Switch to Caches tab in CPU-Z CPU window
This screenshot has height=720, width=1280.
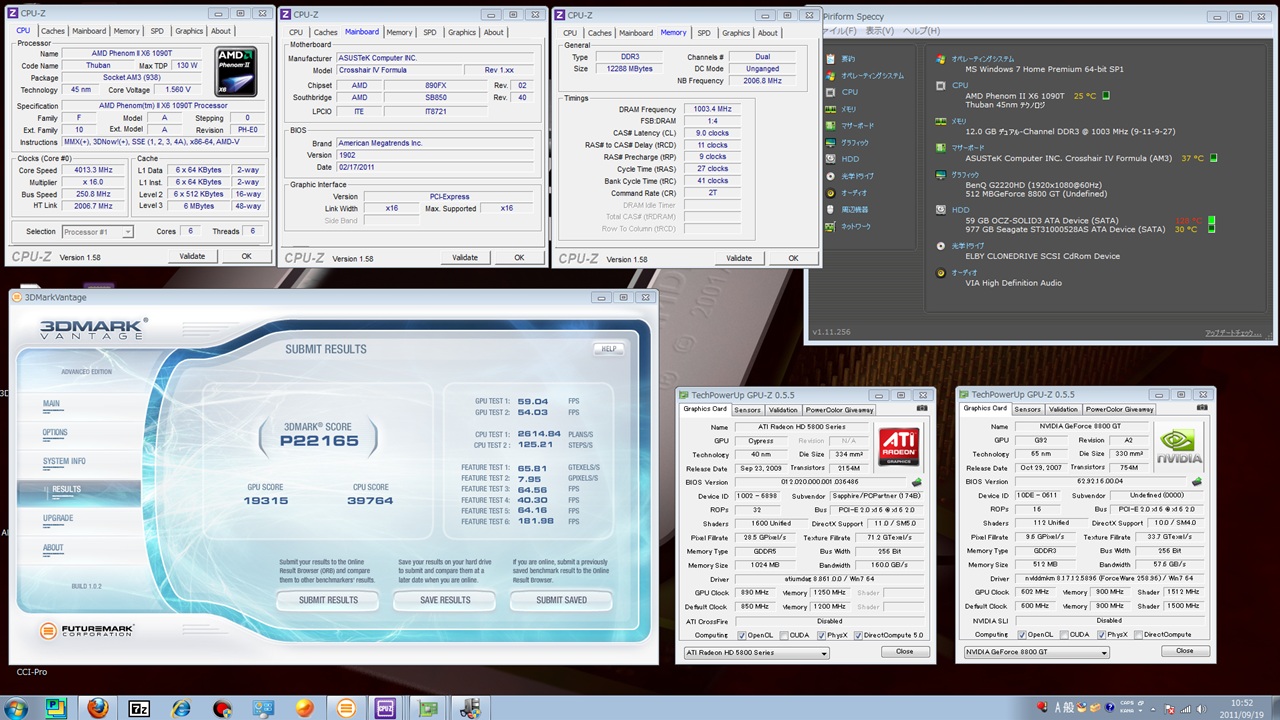54,31
